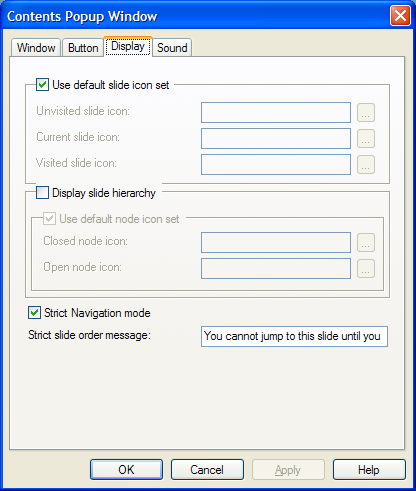Browse for Unvisited slide icon file
The height and width of the screenshot is (491, 416).
pos(366,113)
